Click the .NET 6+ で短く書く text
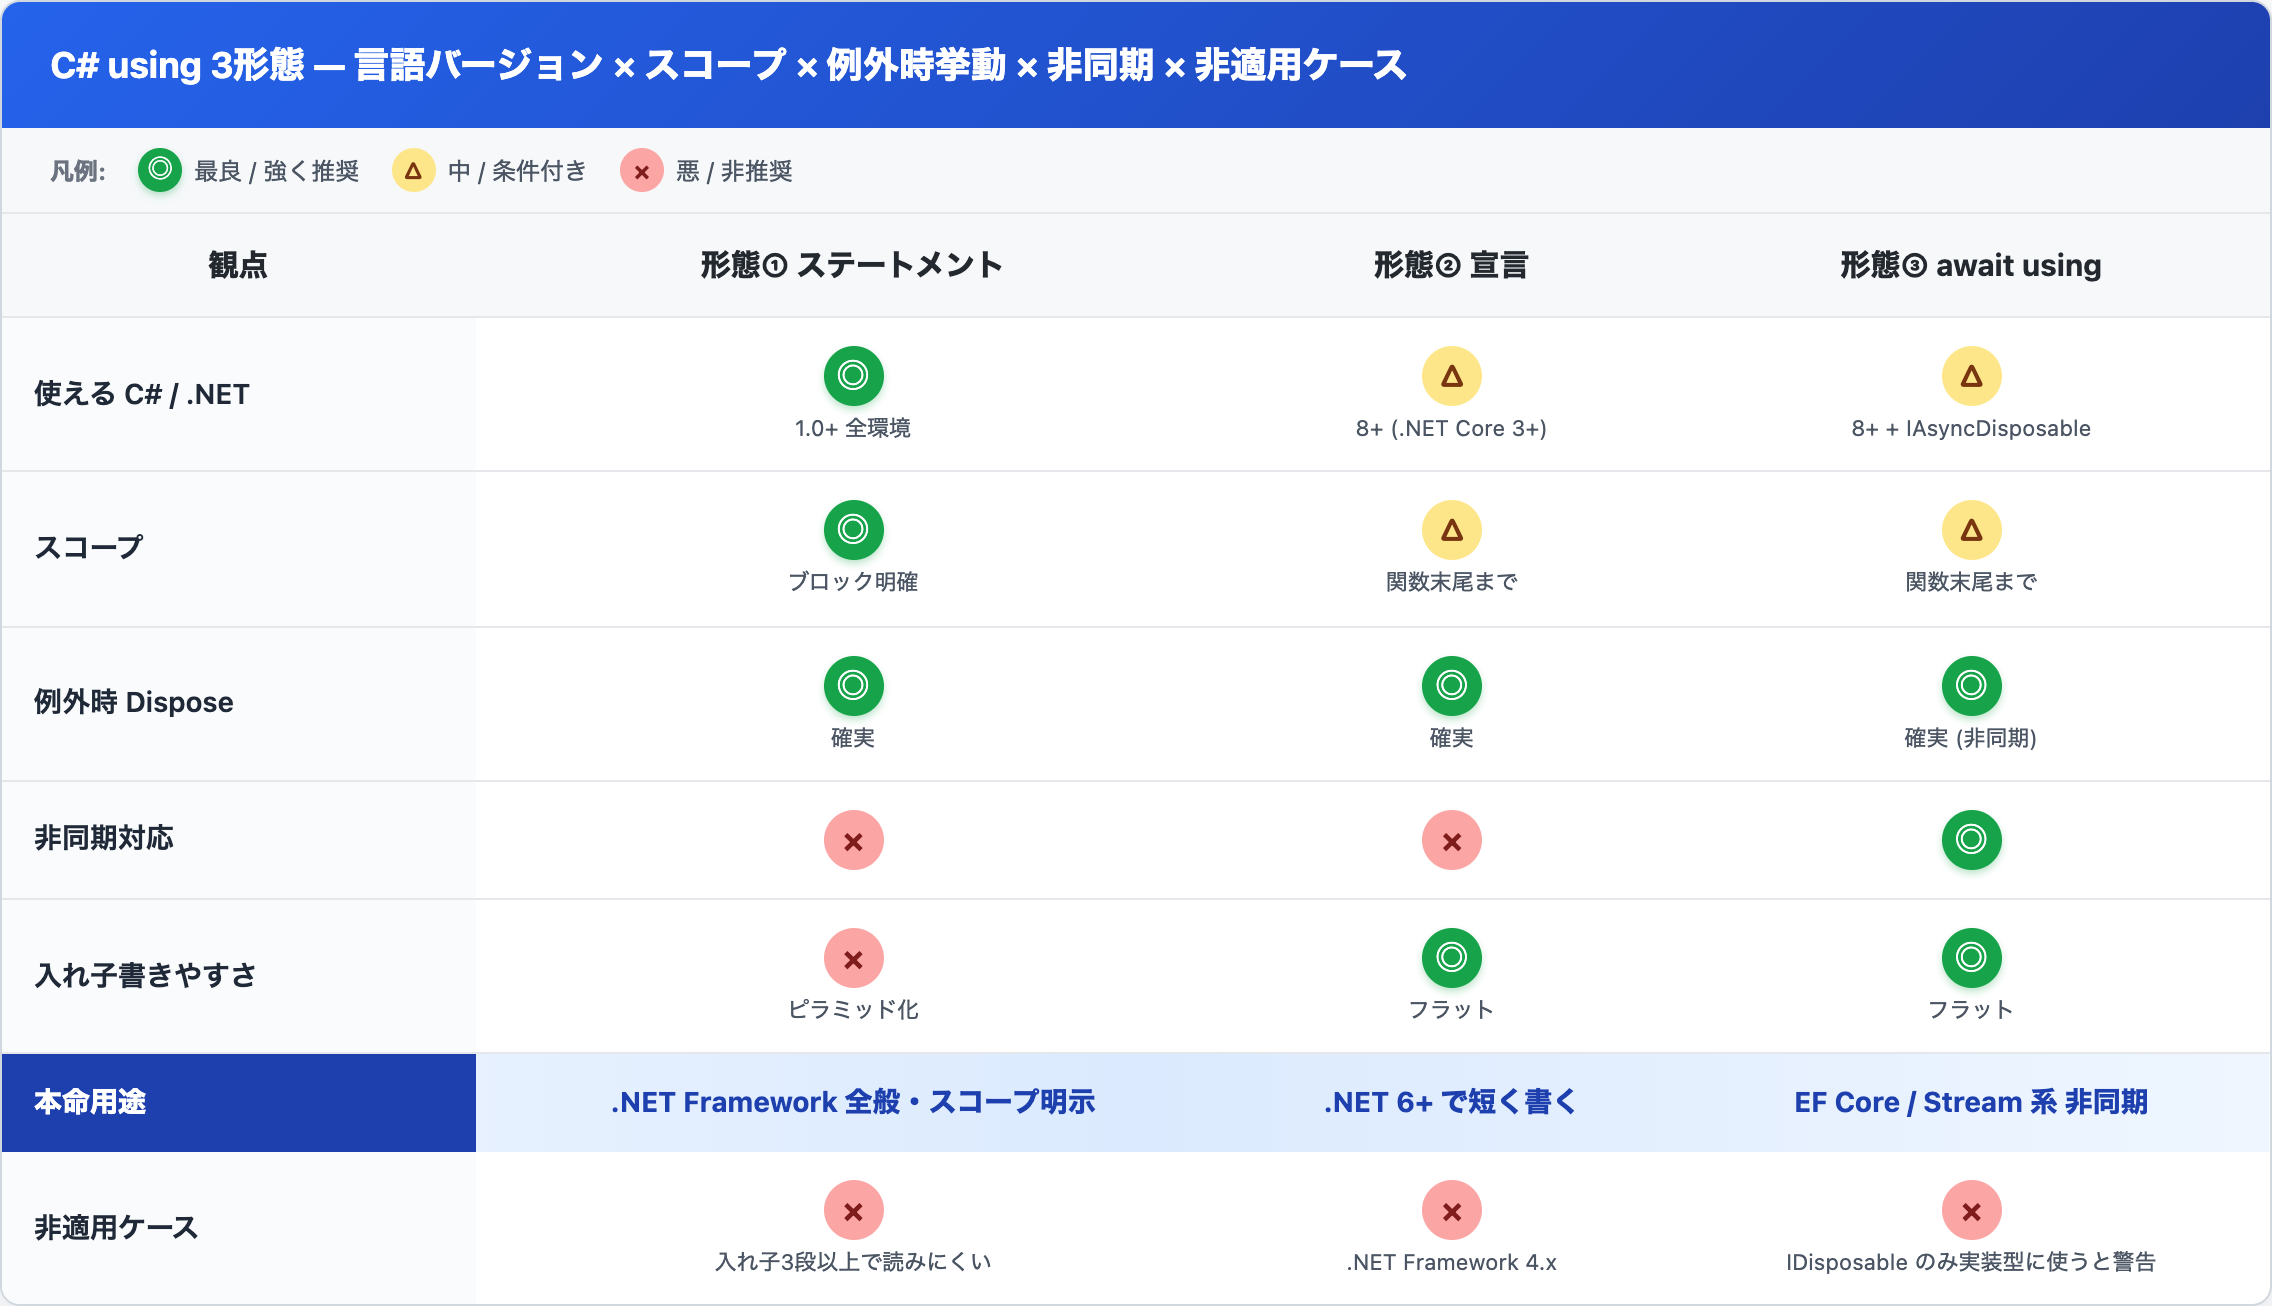 coord(1450,1101)
